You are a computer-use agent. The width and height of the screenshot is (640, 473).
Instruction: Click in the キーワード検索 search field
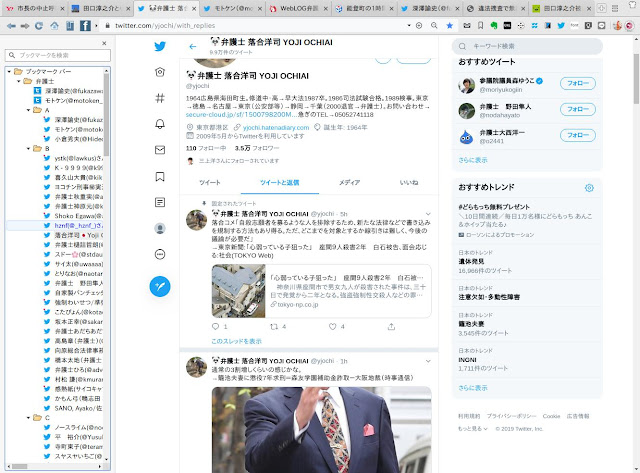point(527,46)
